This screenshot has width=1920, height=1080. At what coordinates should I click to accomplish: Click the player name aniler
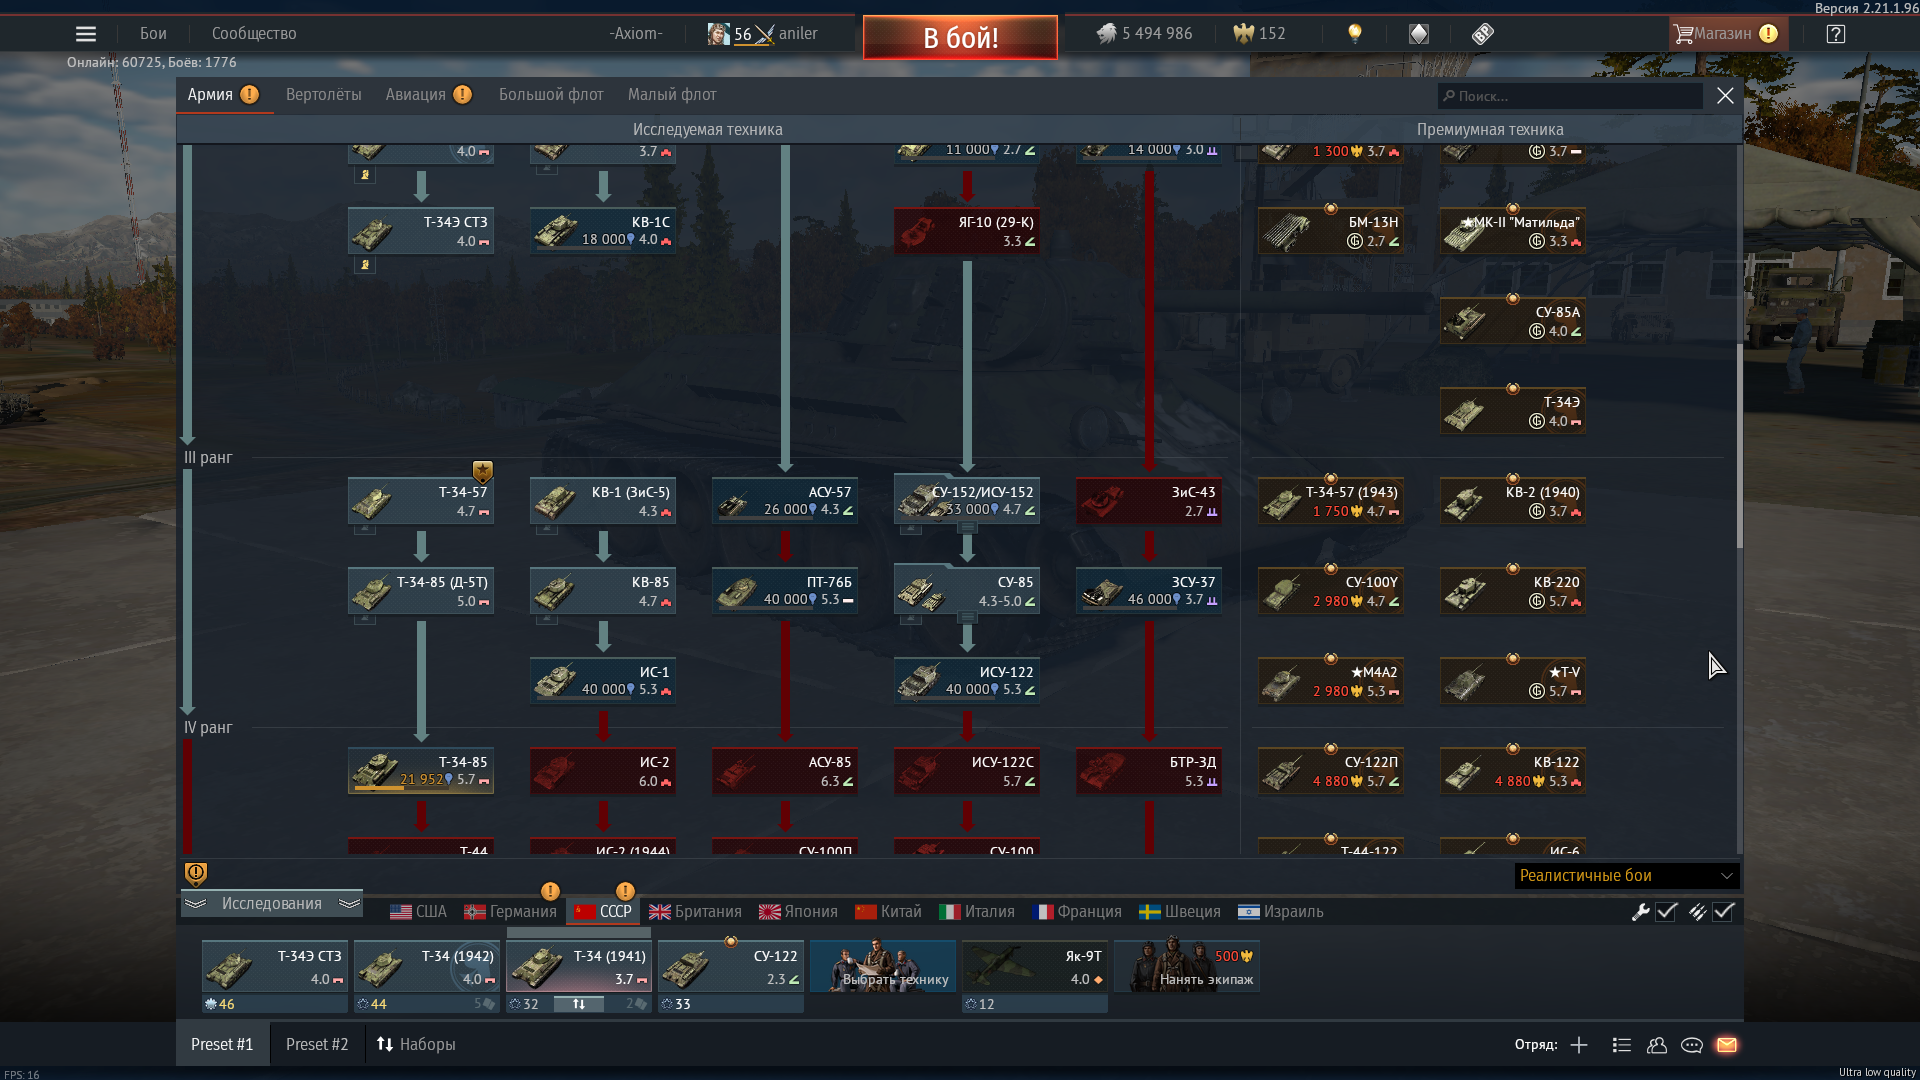click(x=798, y=34)
